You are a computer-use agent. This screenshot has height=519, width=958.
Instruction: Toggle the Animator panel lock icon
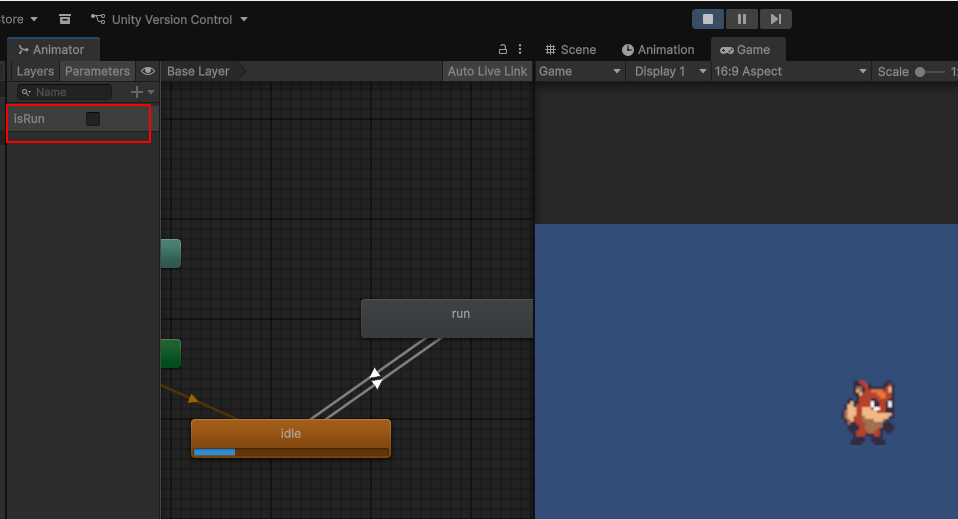[503, 49]
